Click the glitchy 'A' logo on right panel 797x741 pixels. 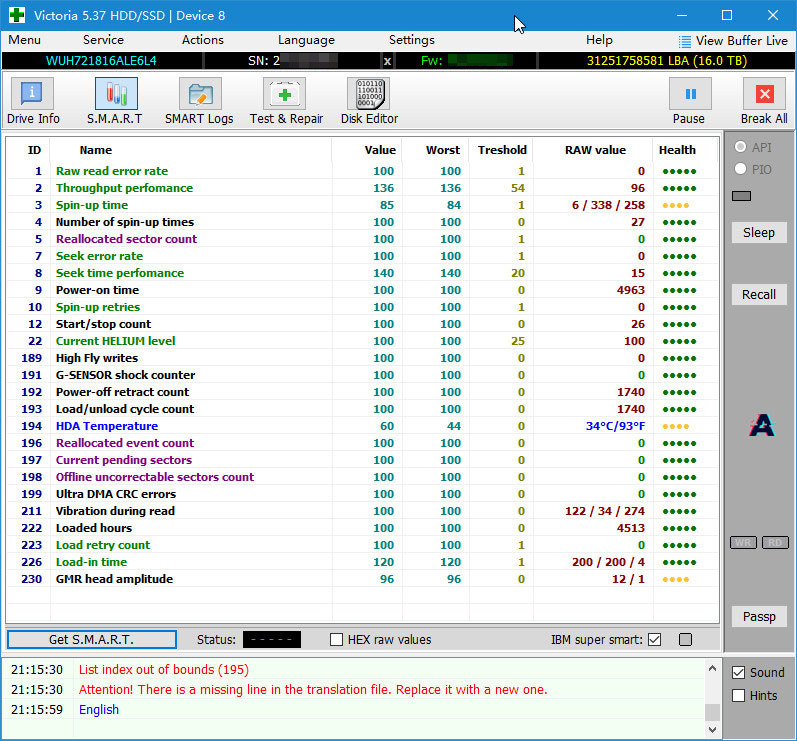(760, 425)
